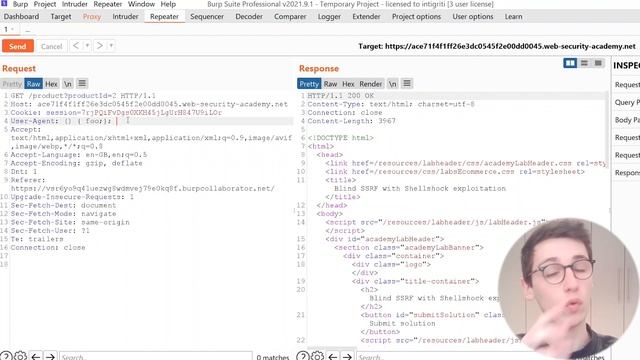Select the Hex view in Request pane
Image resolution: width=640 pixels, height=360 pixels.
pos(51,84)
